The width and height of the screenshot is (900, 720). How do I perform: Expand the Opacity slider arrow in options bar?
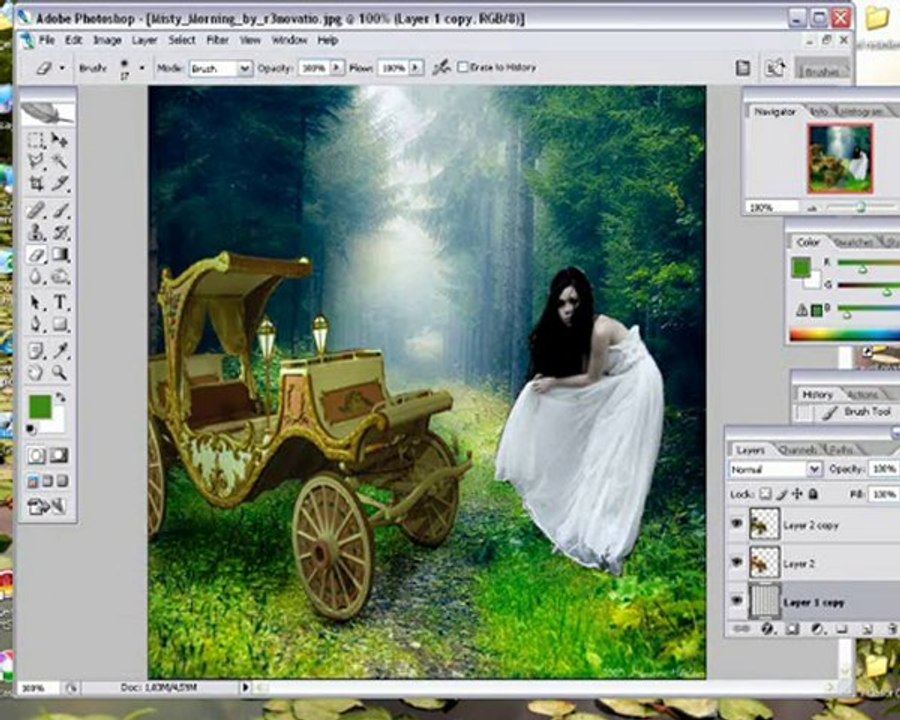coord(337,68)
